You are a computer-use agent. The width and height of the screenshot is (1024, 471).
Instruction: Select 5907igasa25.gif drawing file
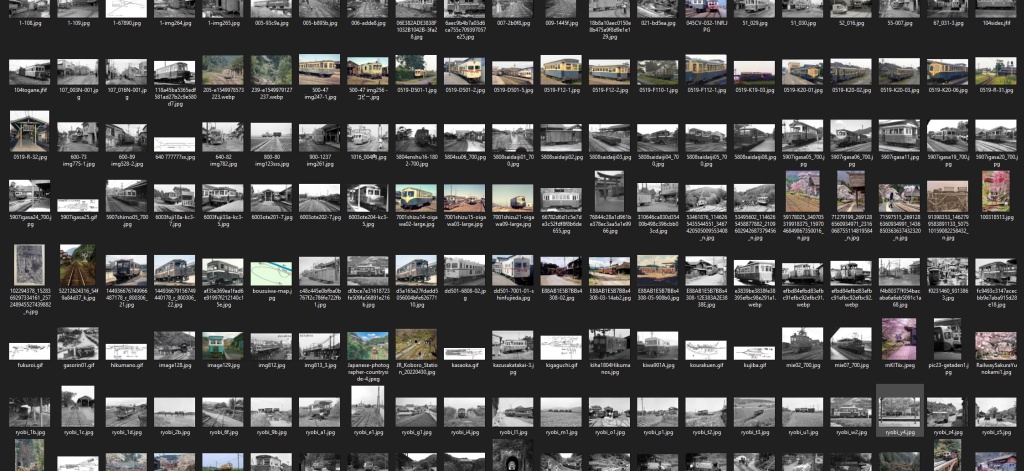pyautogui.click(x=78, y=195)
